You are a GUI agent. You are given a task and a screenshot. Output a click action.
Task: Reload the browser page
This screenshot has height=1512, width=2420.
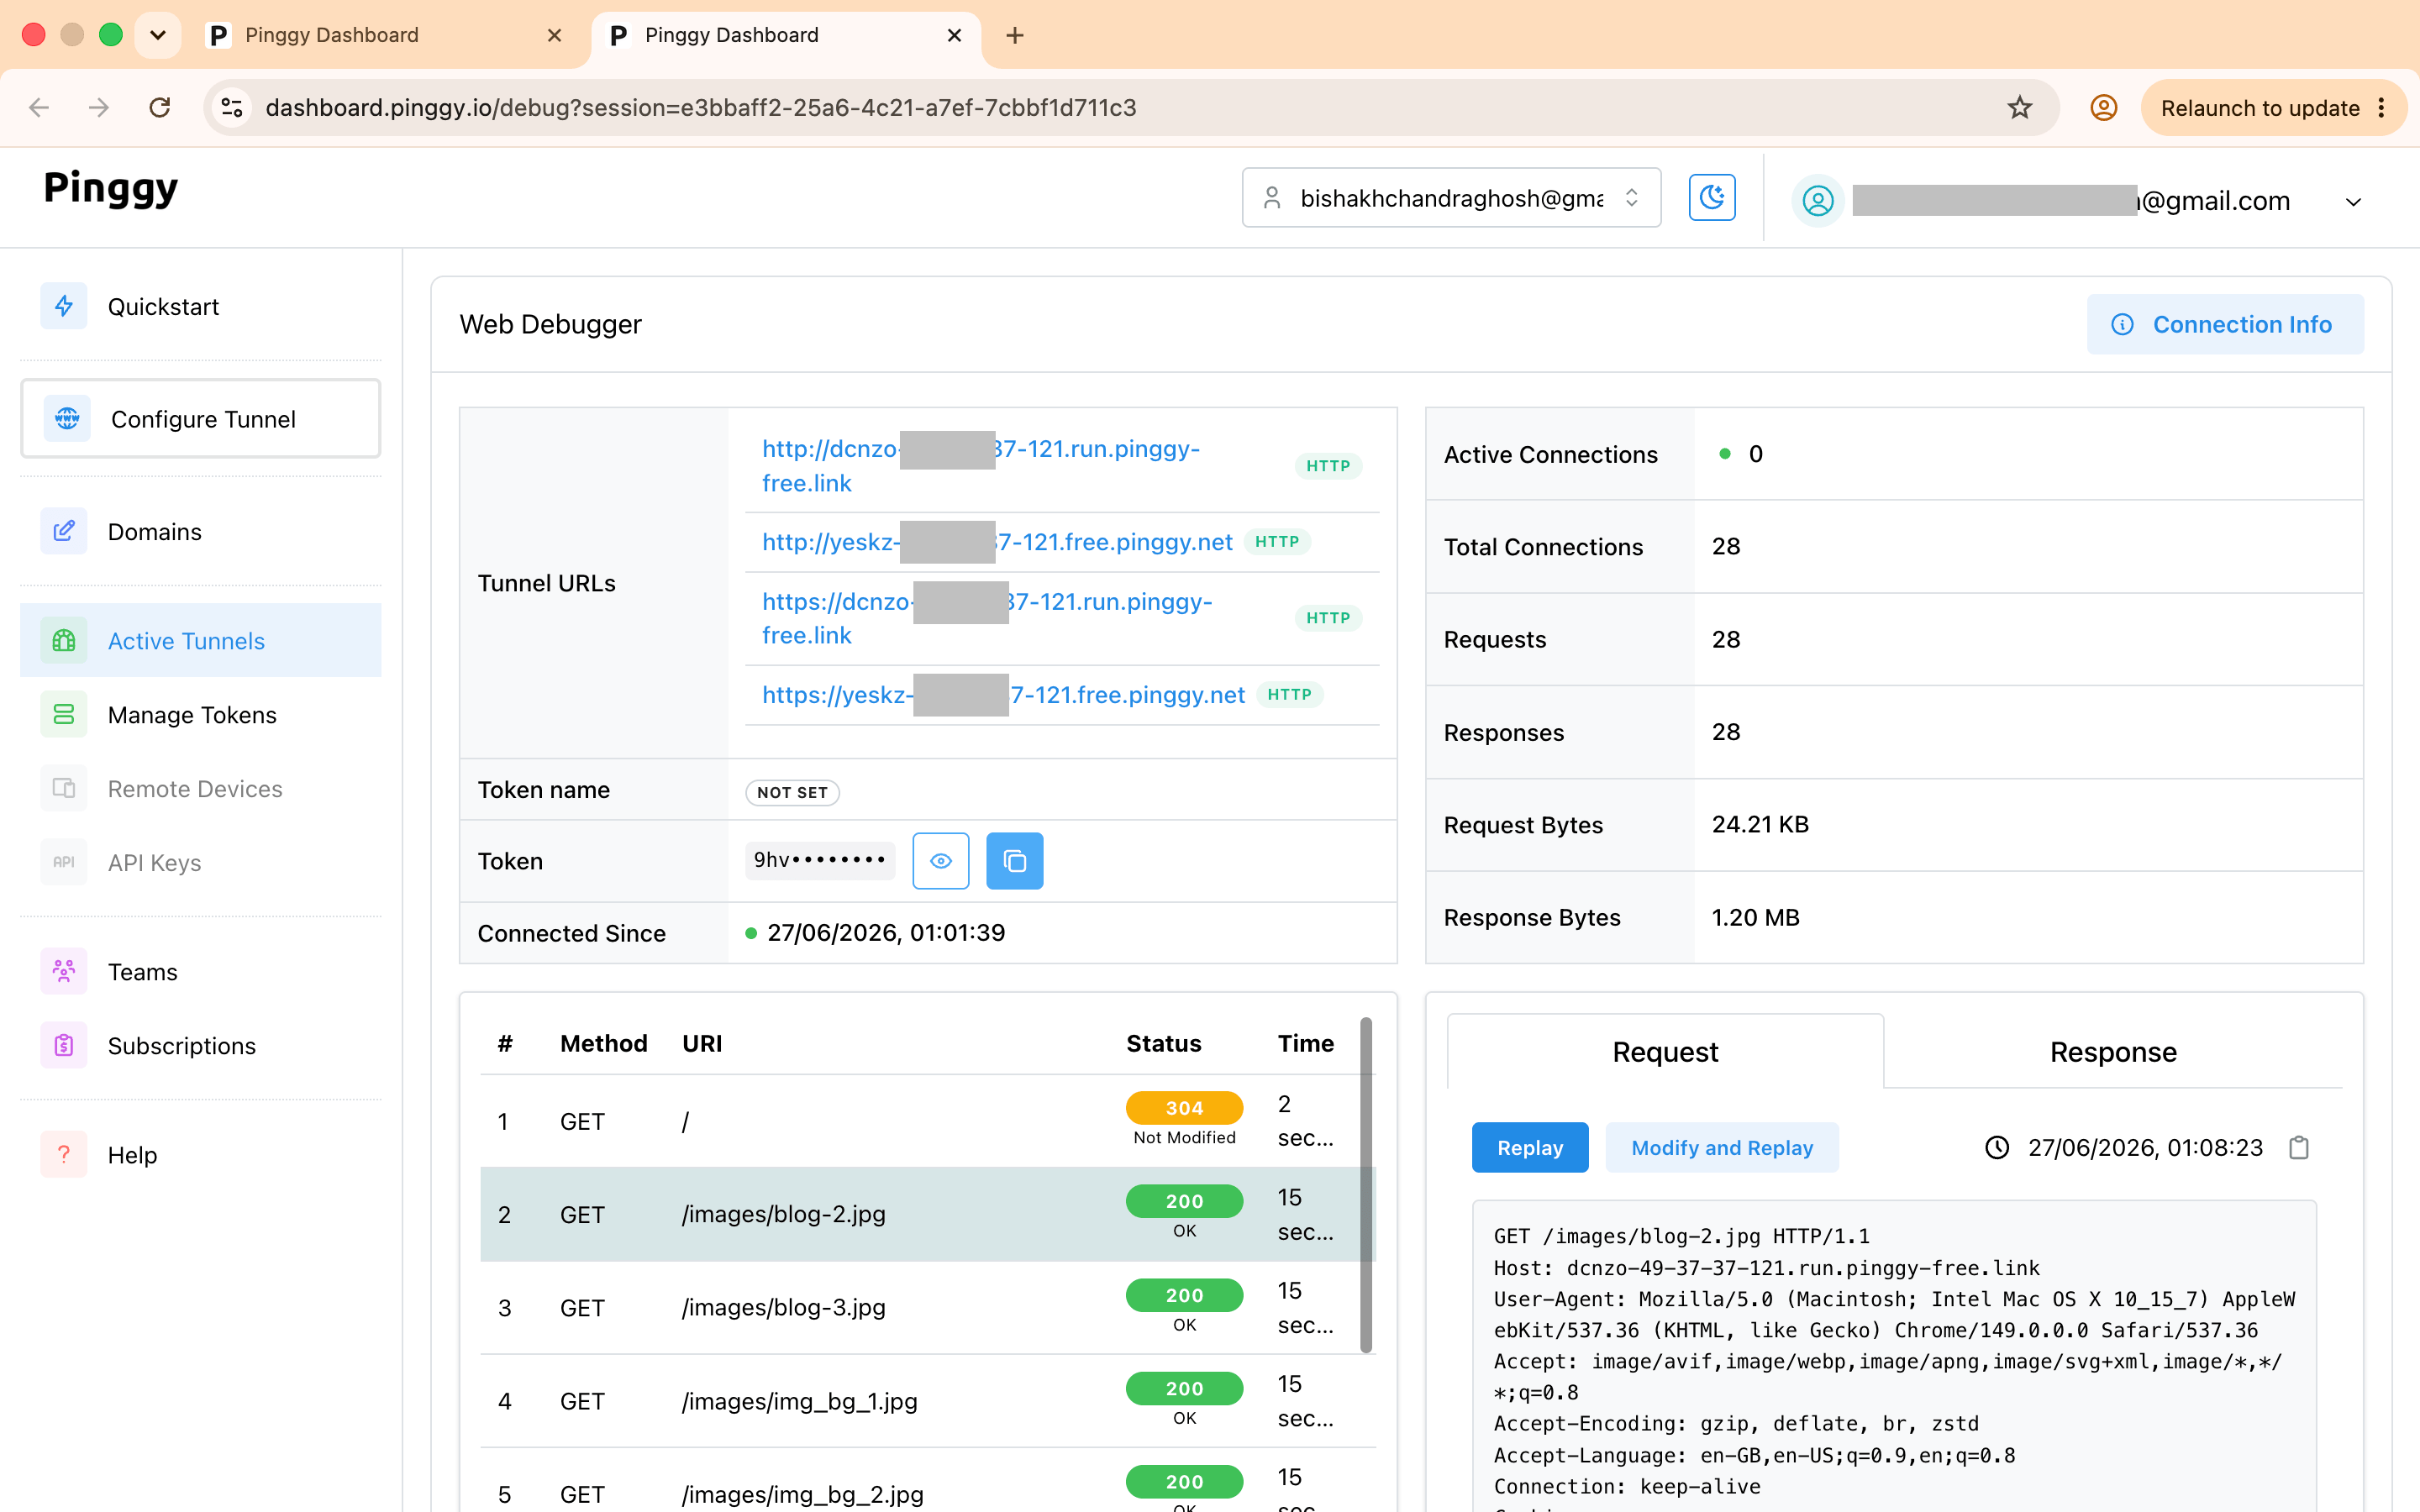point(160,107)
